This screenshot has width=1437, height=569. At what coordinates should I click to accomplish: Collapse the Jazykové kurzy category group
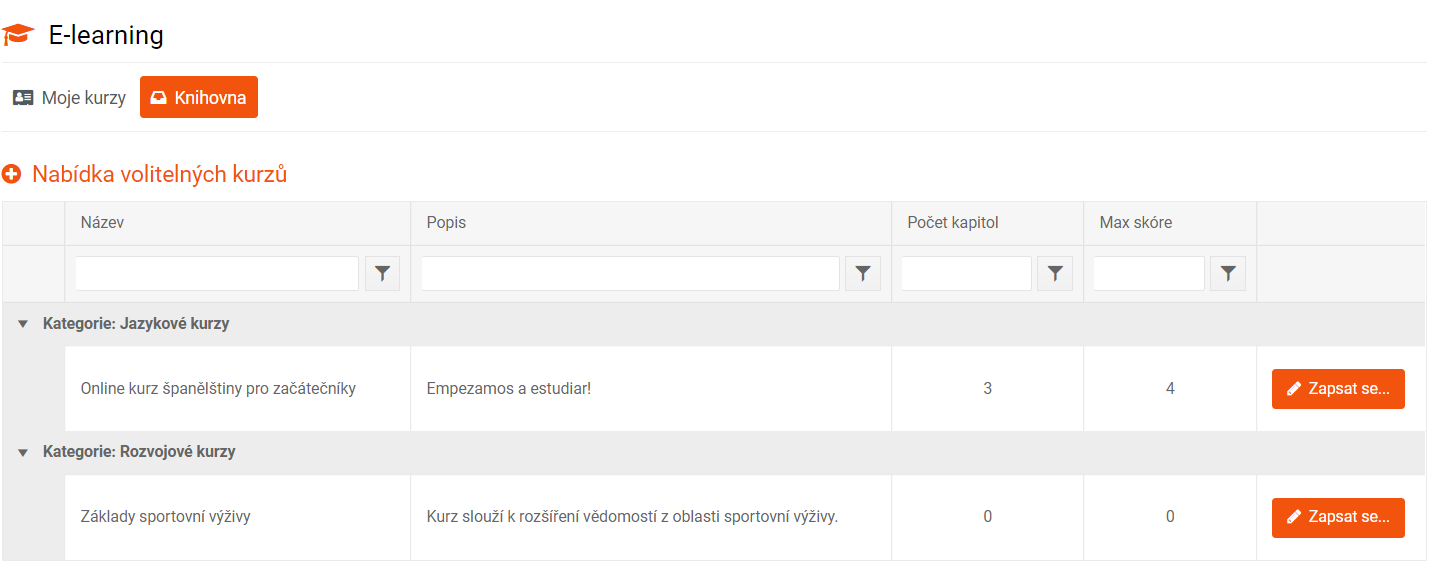(x=23, y=324)
